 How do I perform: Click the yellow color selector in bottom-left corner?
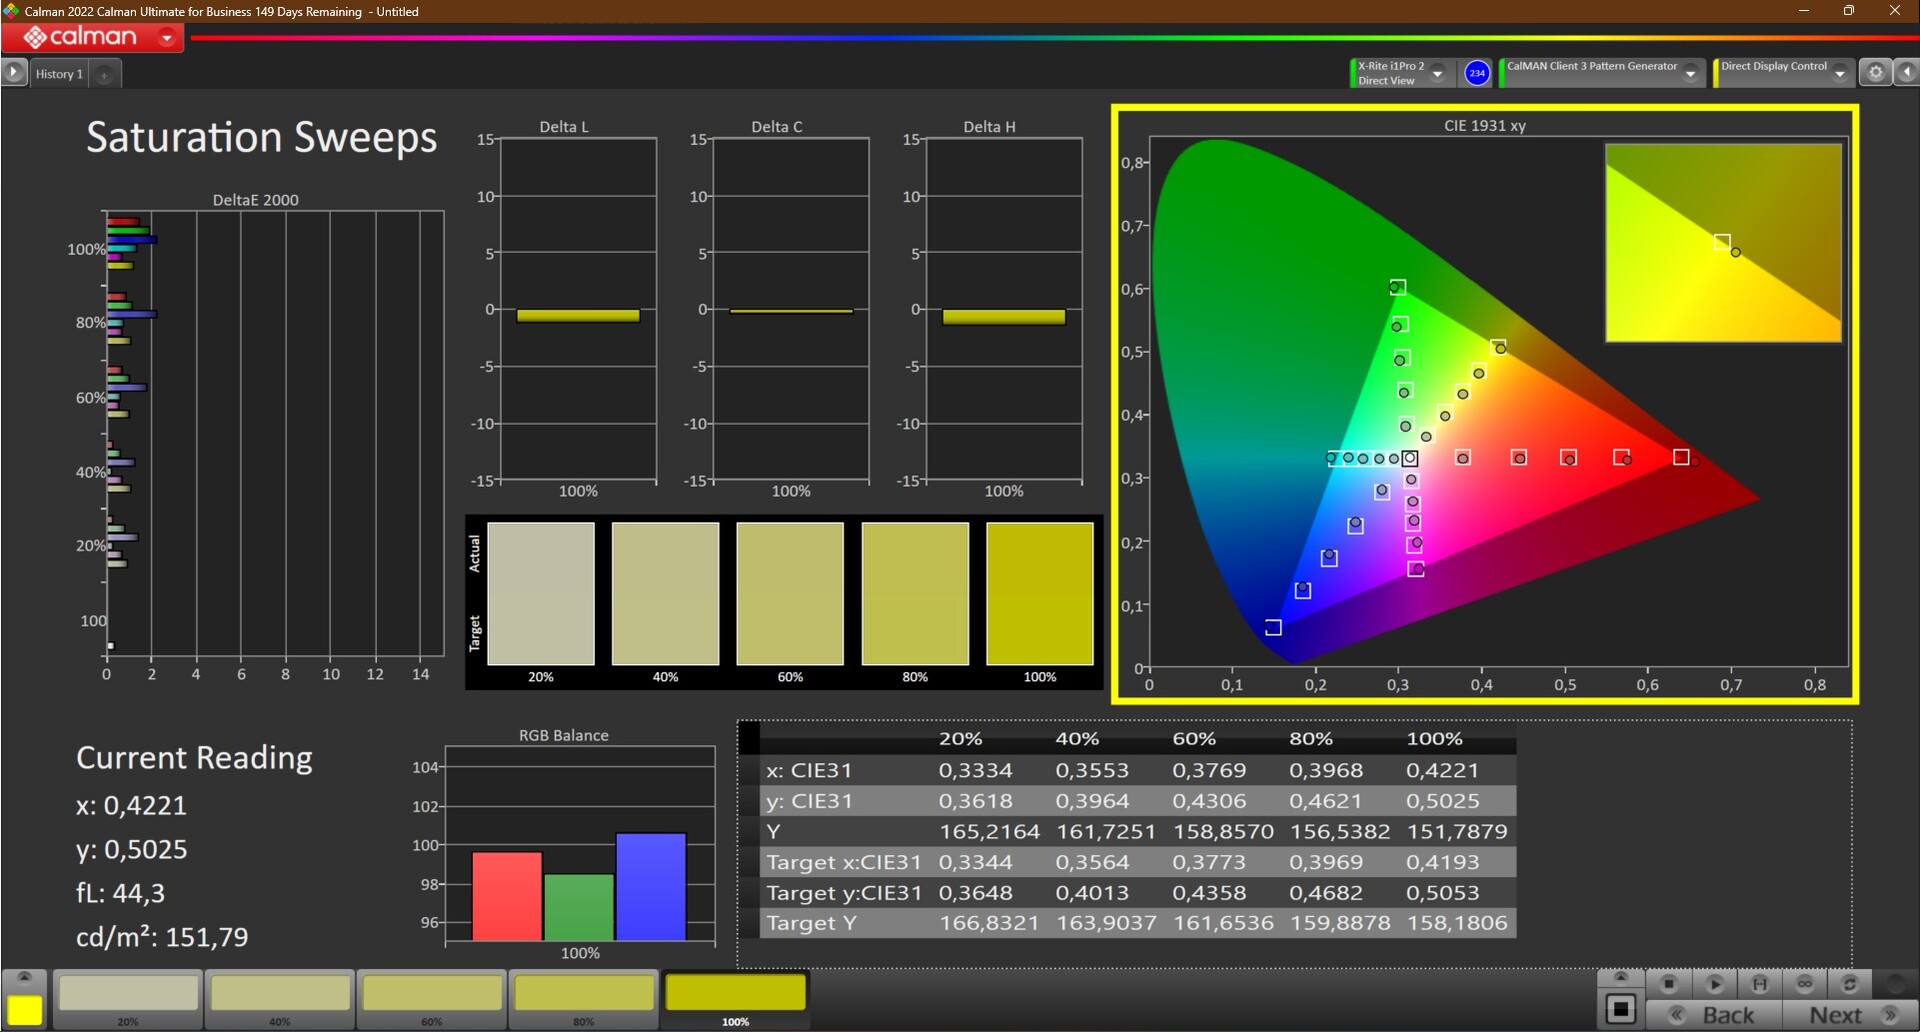[25, 1009]
